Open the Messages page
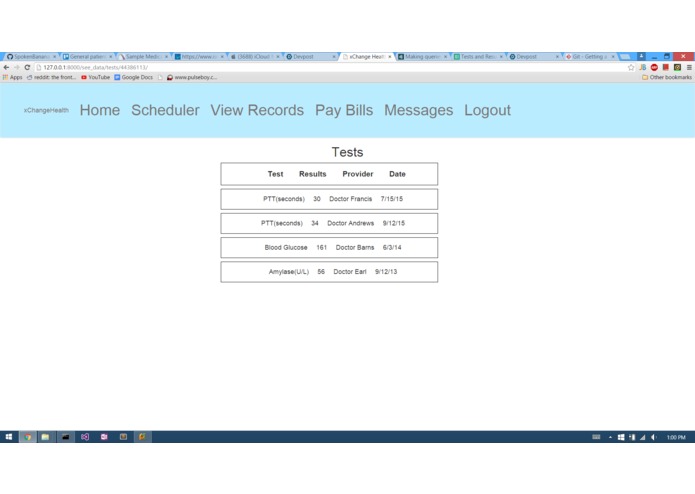Viewport: 695px width, 494px height. tap(418, 110)
